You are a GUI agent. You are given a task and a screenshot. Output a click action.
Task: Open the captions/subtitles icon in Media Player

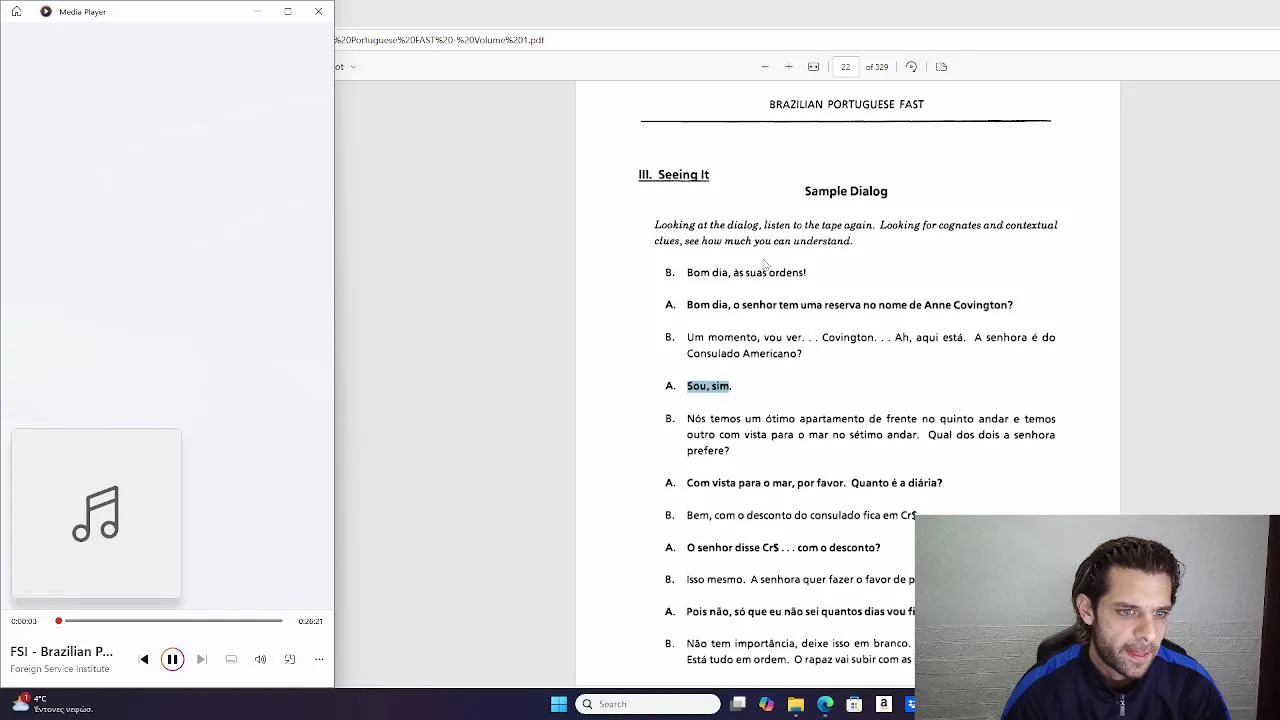point(231,660)
